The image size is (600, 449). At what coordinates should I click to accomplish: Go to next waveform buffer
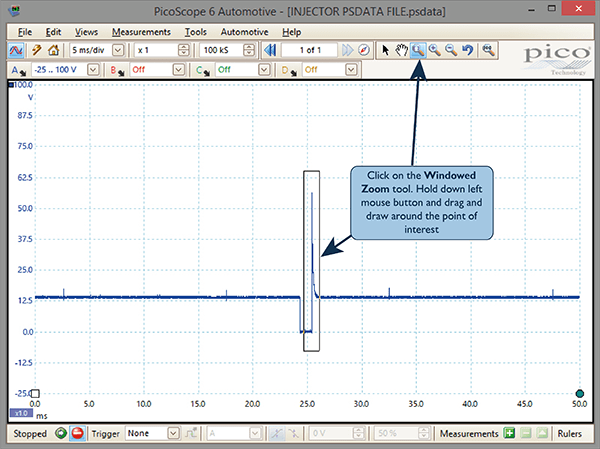[x=347, y=50]
